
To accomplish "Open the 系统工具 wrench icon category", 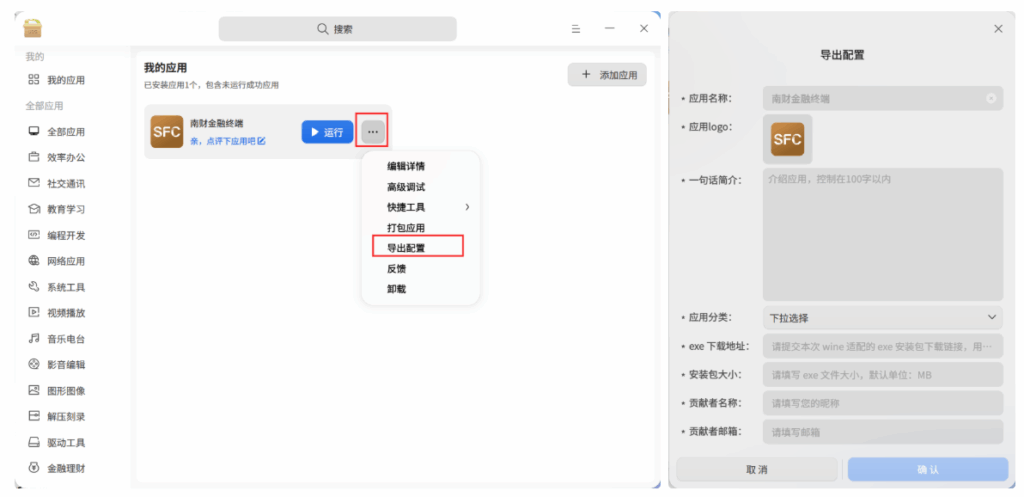I will click(x=34, y=287).
